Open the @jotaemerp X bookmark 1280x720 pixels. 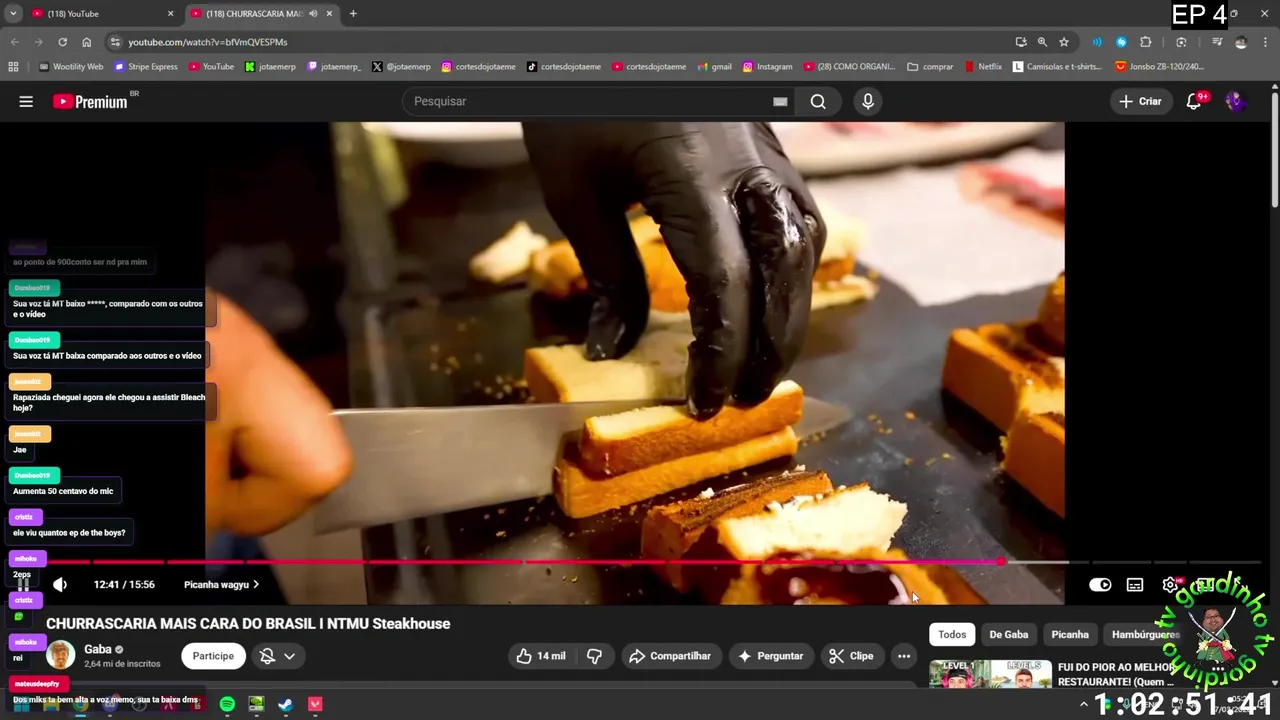coord(401,67)
